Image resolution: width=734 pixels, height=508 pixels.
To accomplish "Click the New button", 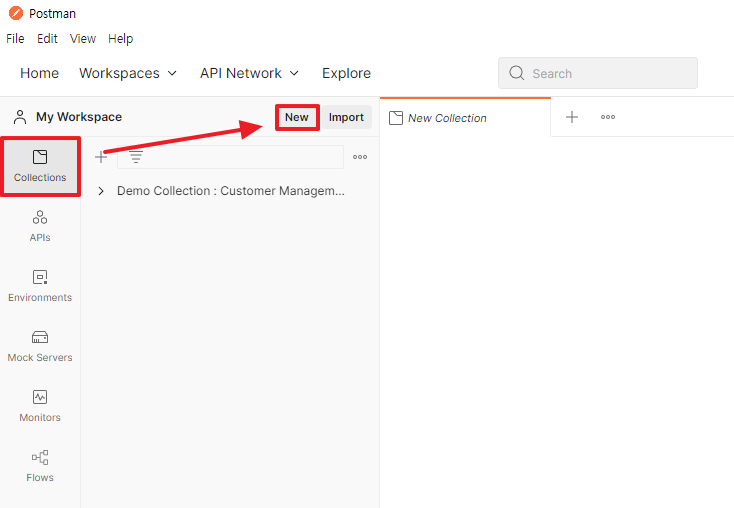I will point(297,117).
